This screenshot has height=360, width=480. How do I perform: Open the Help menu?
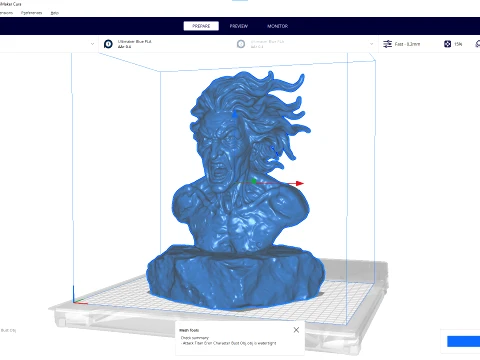coord(55,13)
